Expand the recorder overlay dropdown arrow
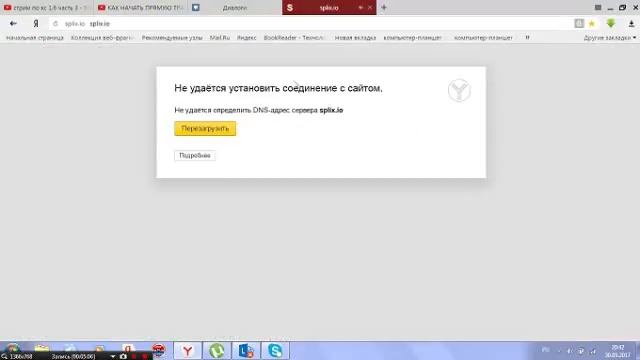Screen dimensions: 640x360 click(113, 356)
